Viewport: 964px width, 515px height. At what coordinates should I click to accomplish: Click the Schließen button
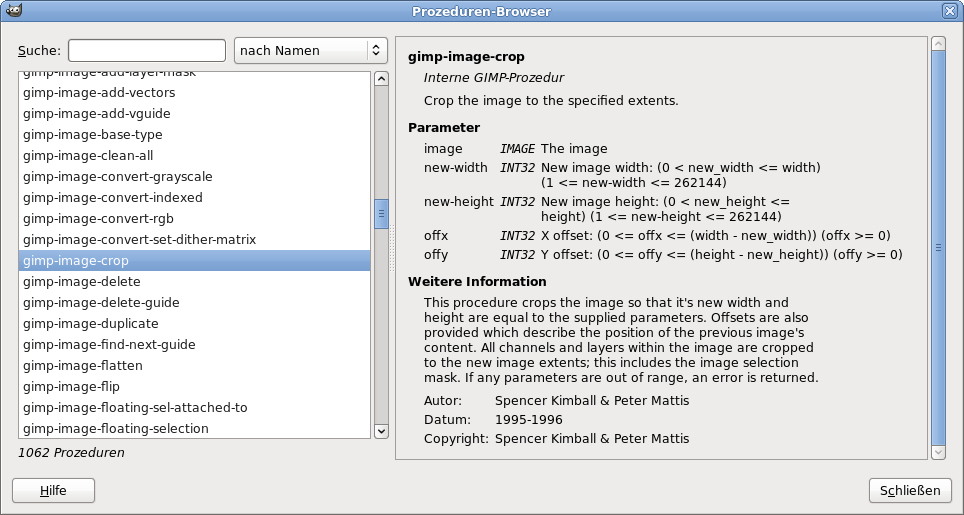click(x=910, y=490)
